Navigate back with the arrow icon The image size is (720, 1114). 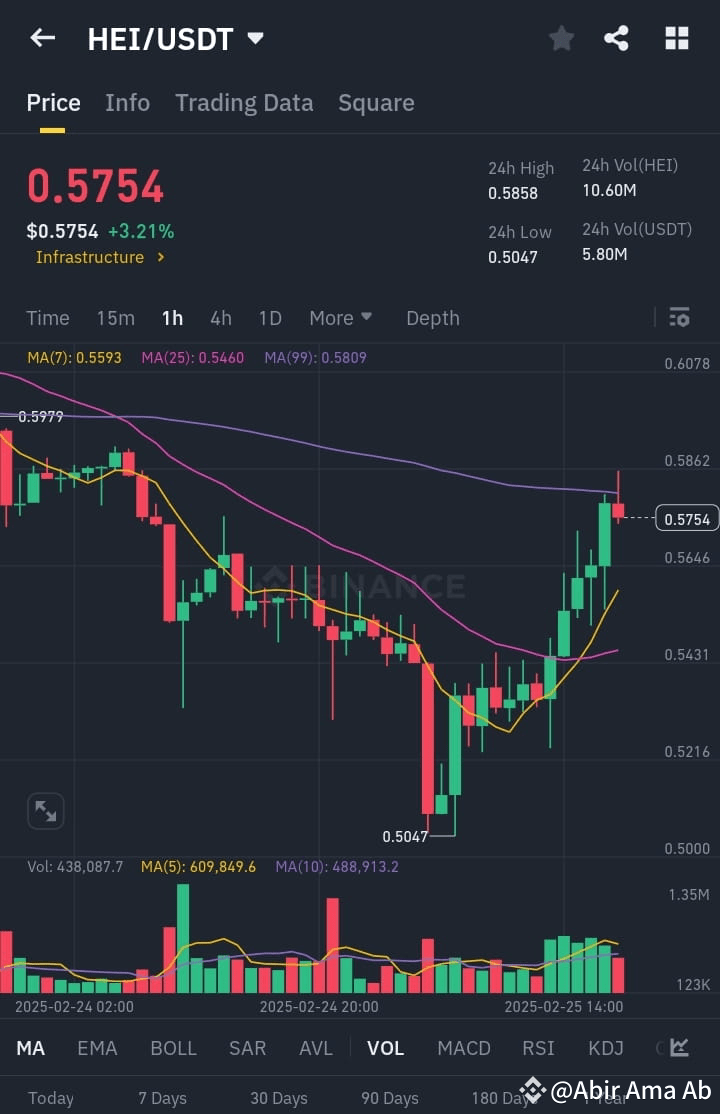41,38
